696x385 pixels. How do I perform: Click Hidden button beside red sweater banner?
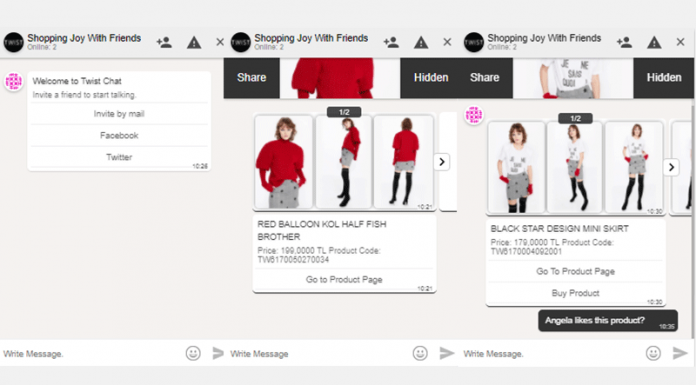point(431,78)
